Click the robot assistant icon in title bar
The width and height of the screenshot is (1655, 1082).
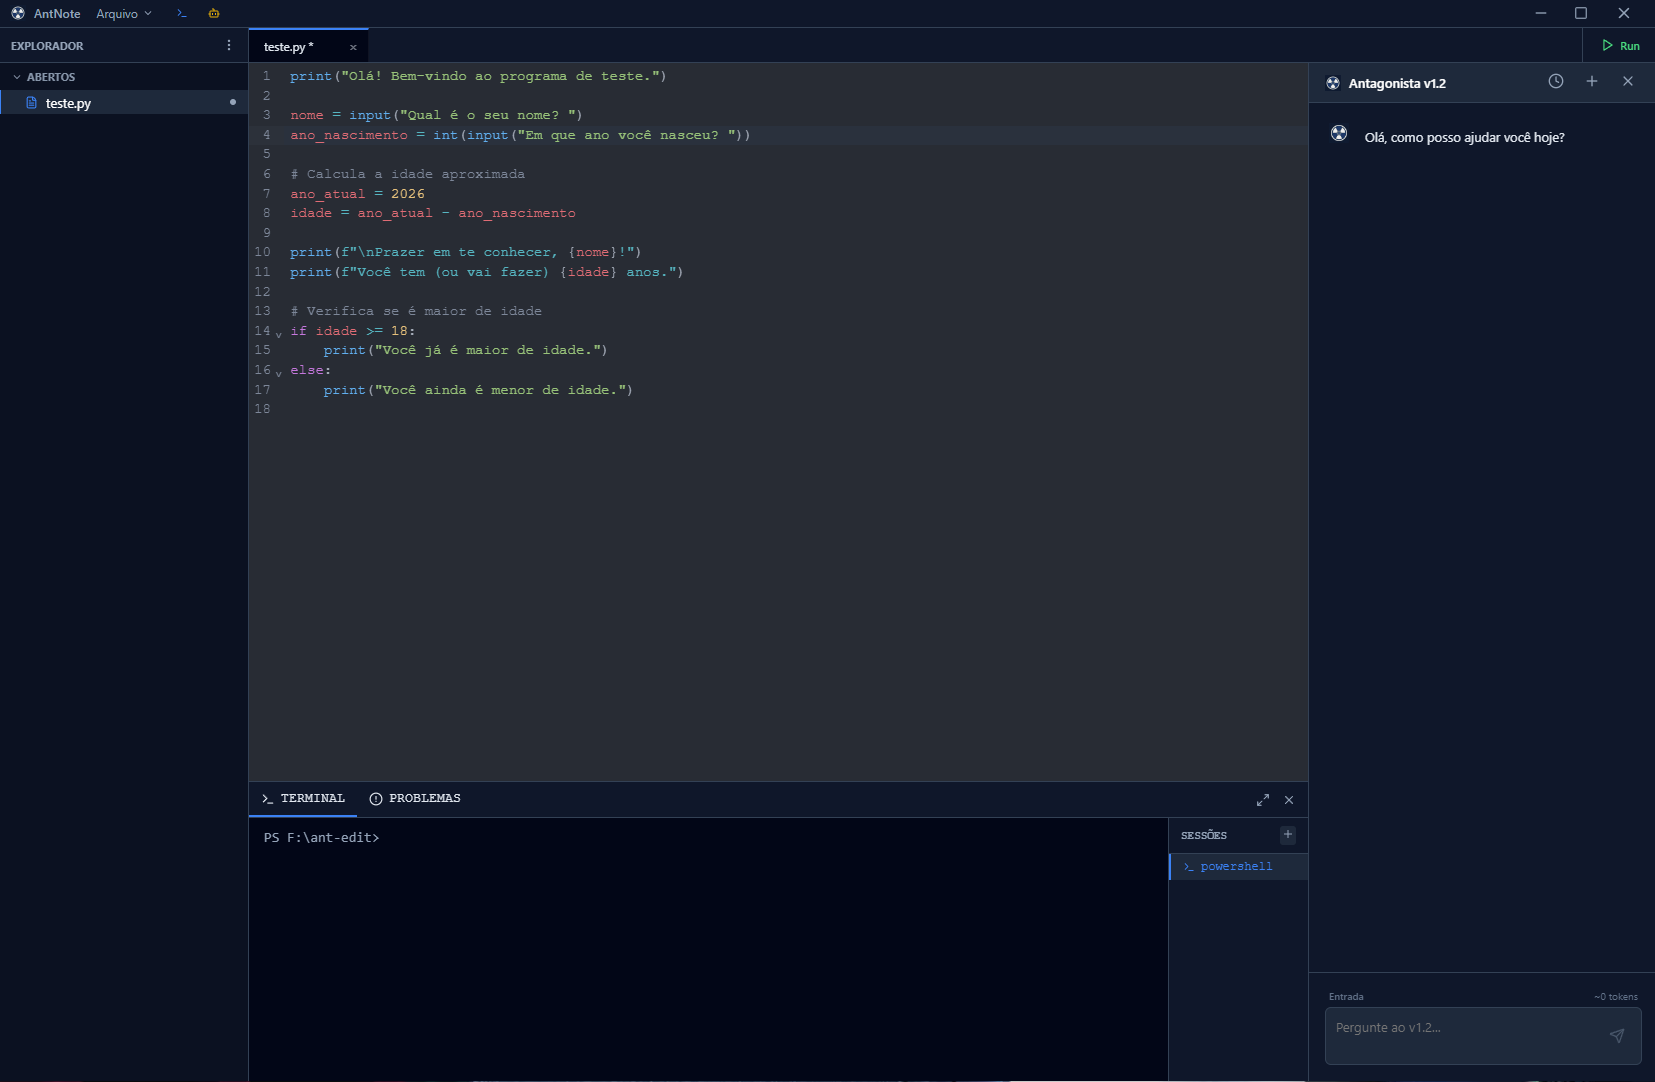tap(214, 13)
